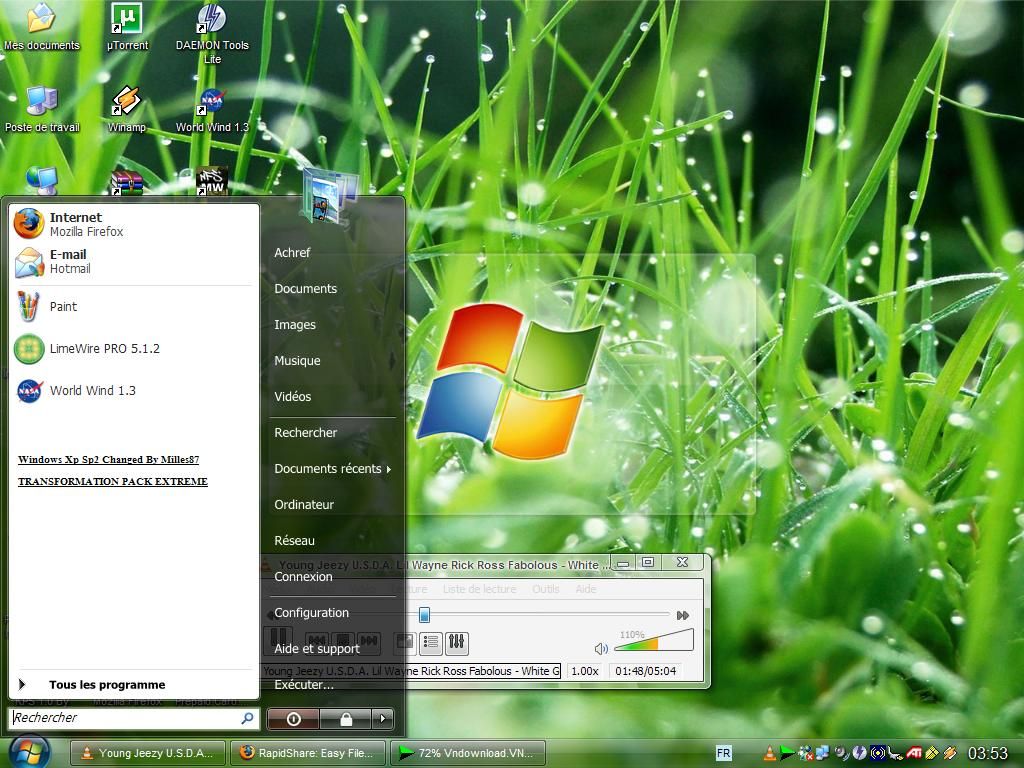The height and width of the screenshot is (768, 1024).
Task: Open Mes documents desktop icon
Action: click(x=42, y=27)
